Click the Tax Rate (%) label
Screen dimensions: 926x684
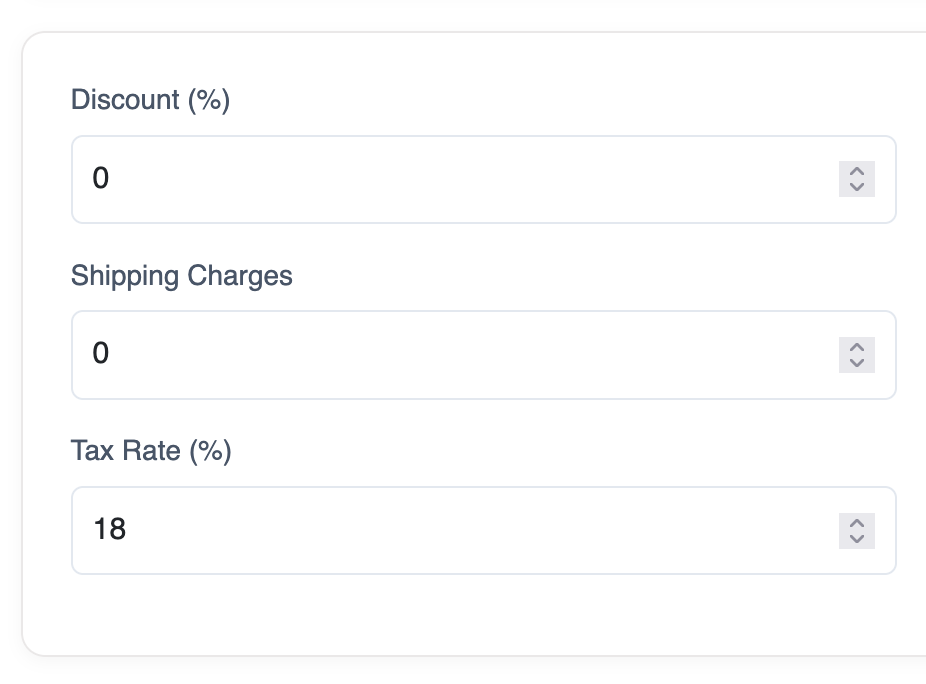pyautogui.click(x=149, y=451)
